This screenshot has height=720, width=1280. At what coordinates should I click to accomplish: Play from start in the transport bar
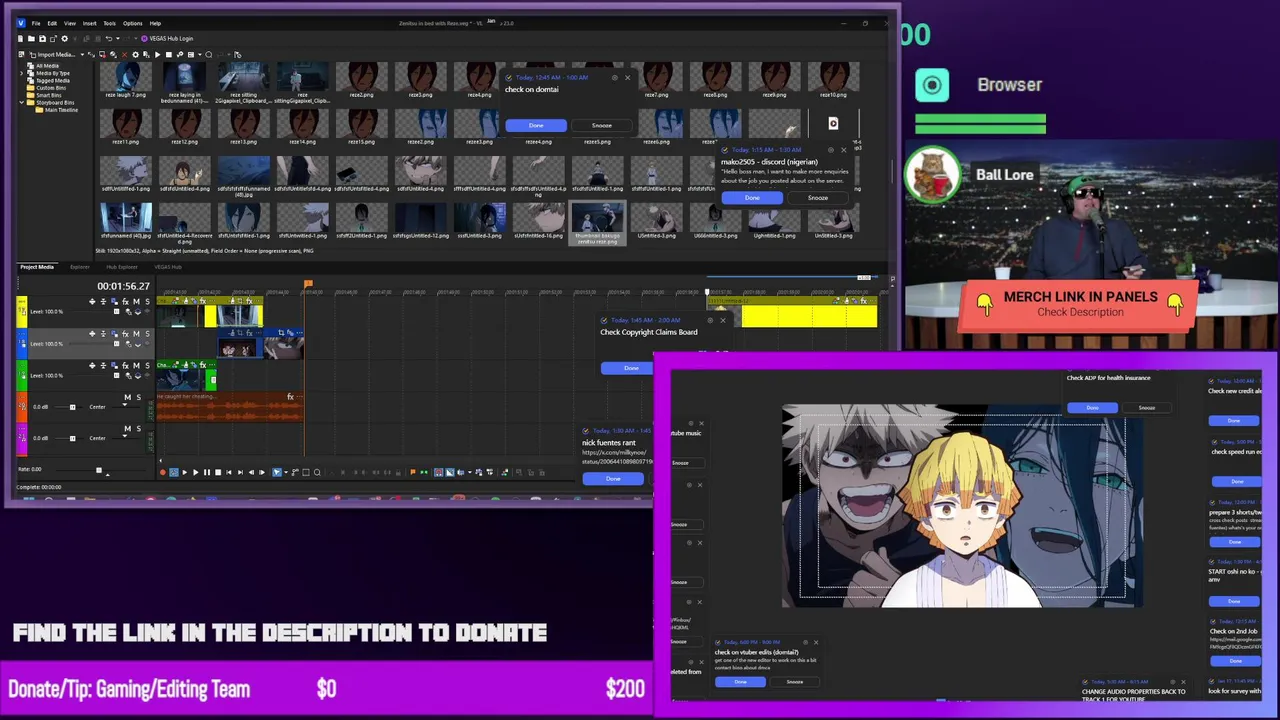(185, 472)
